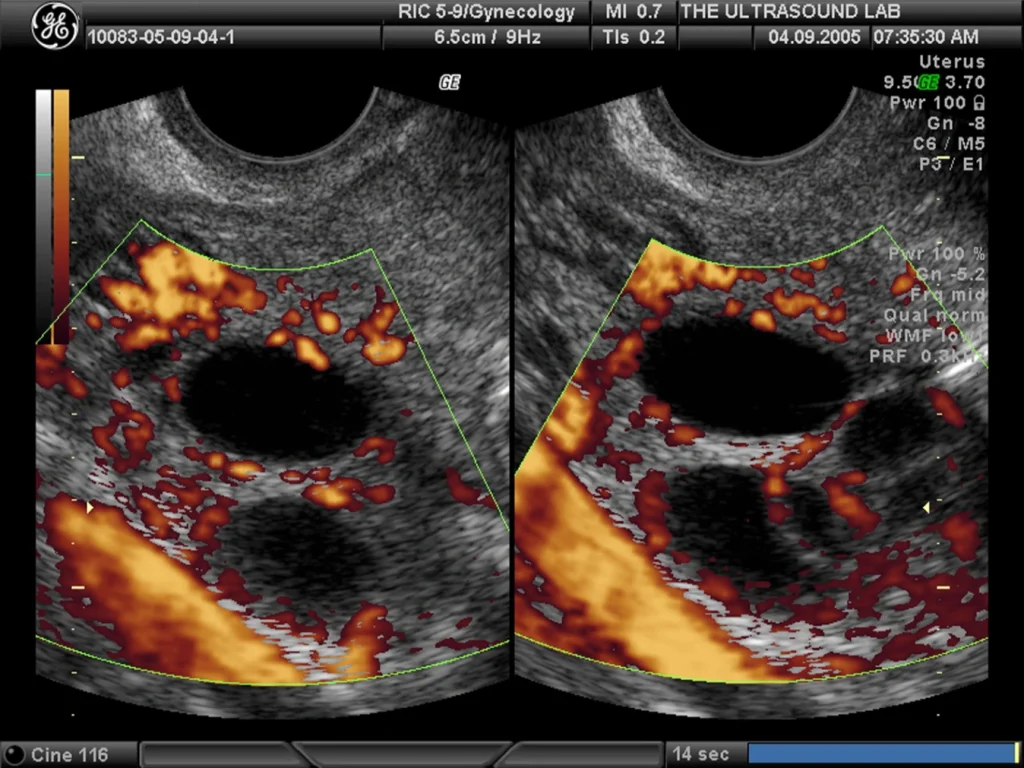Image resolution: width=1024 pixels, height=768 pixels.
Task: Click the PRF 0.3kHz Doppler setting
Action: pyautogui.click(x=927, y=357)
